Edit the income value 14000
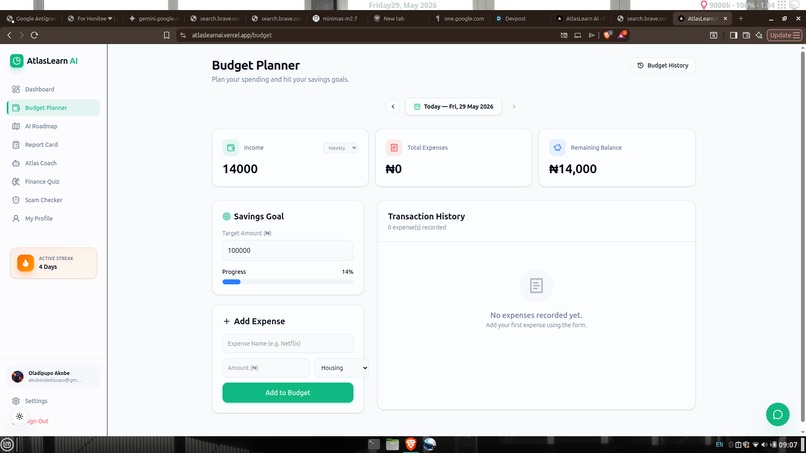This screenshot has height=453, width=806. [240, 169]
